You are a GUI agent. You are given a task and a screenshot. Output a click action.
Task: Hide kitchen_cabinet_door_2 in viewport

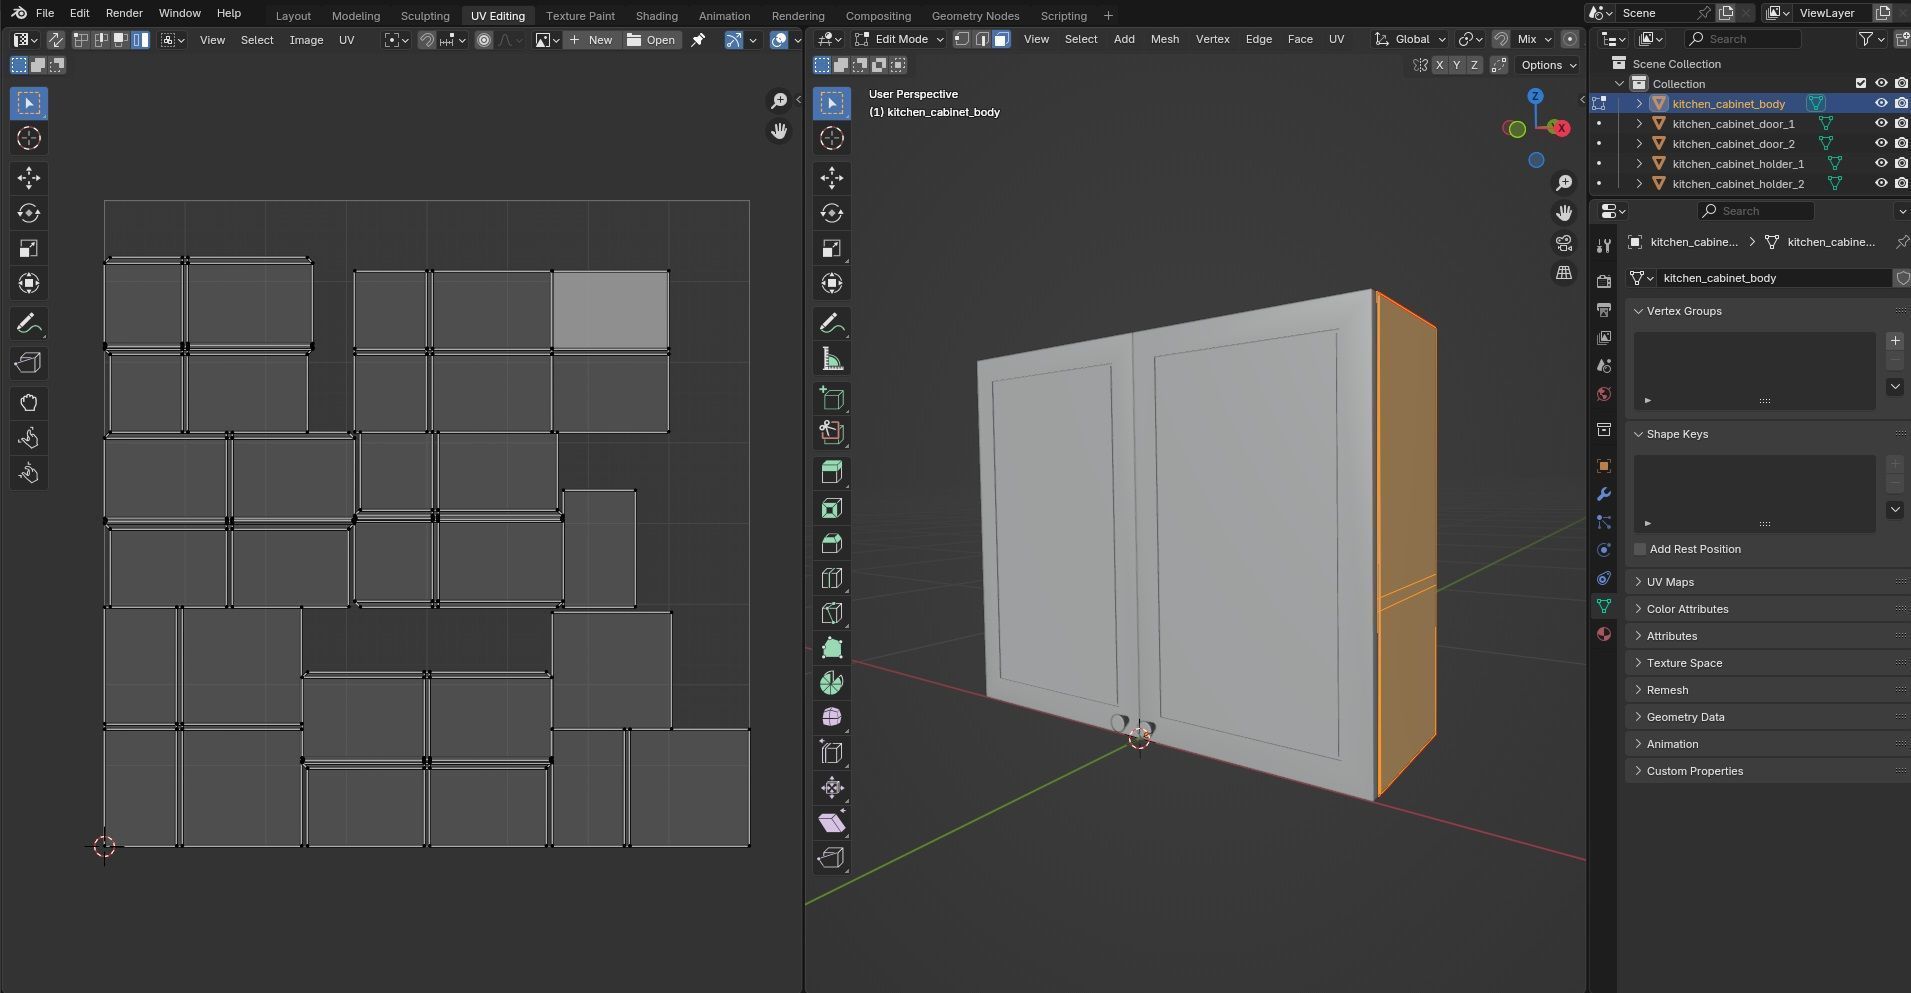click(x=1881, y=144)
